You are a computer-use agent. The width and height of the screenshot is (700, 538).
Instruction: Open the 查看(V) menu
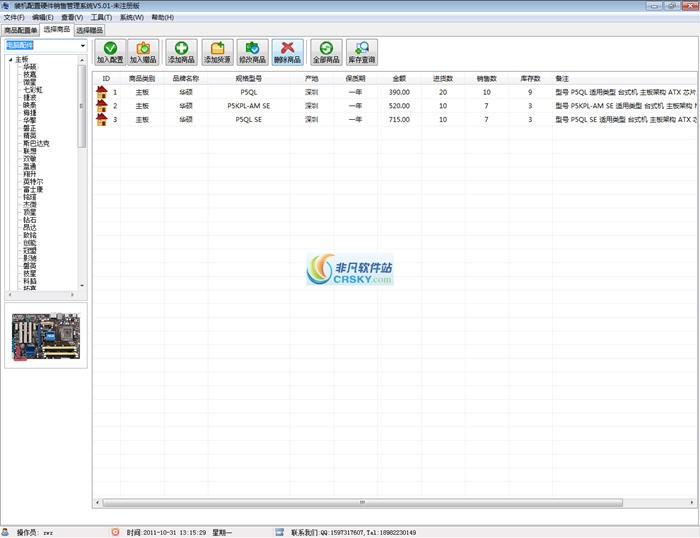tap(72, 17)
